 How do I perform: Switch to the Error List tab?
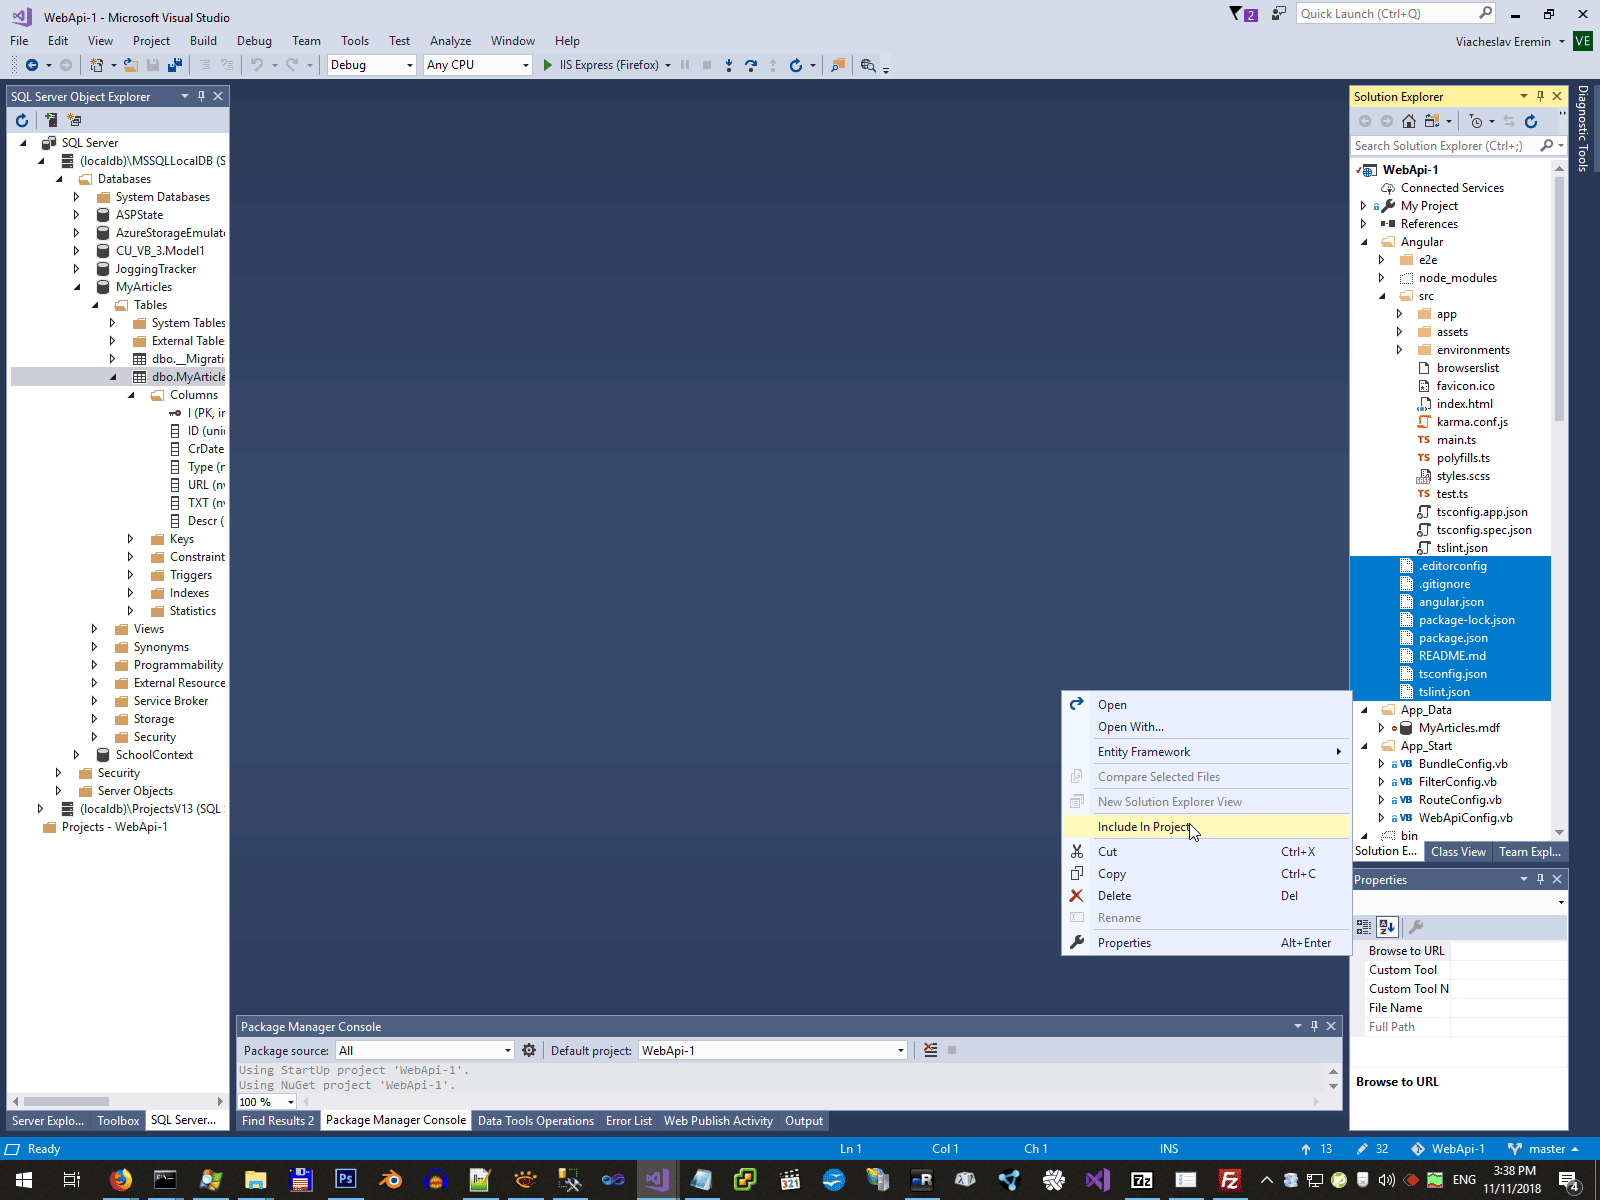coord(628,1121)
